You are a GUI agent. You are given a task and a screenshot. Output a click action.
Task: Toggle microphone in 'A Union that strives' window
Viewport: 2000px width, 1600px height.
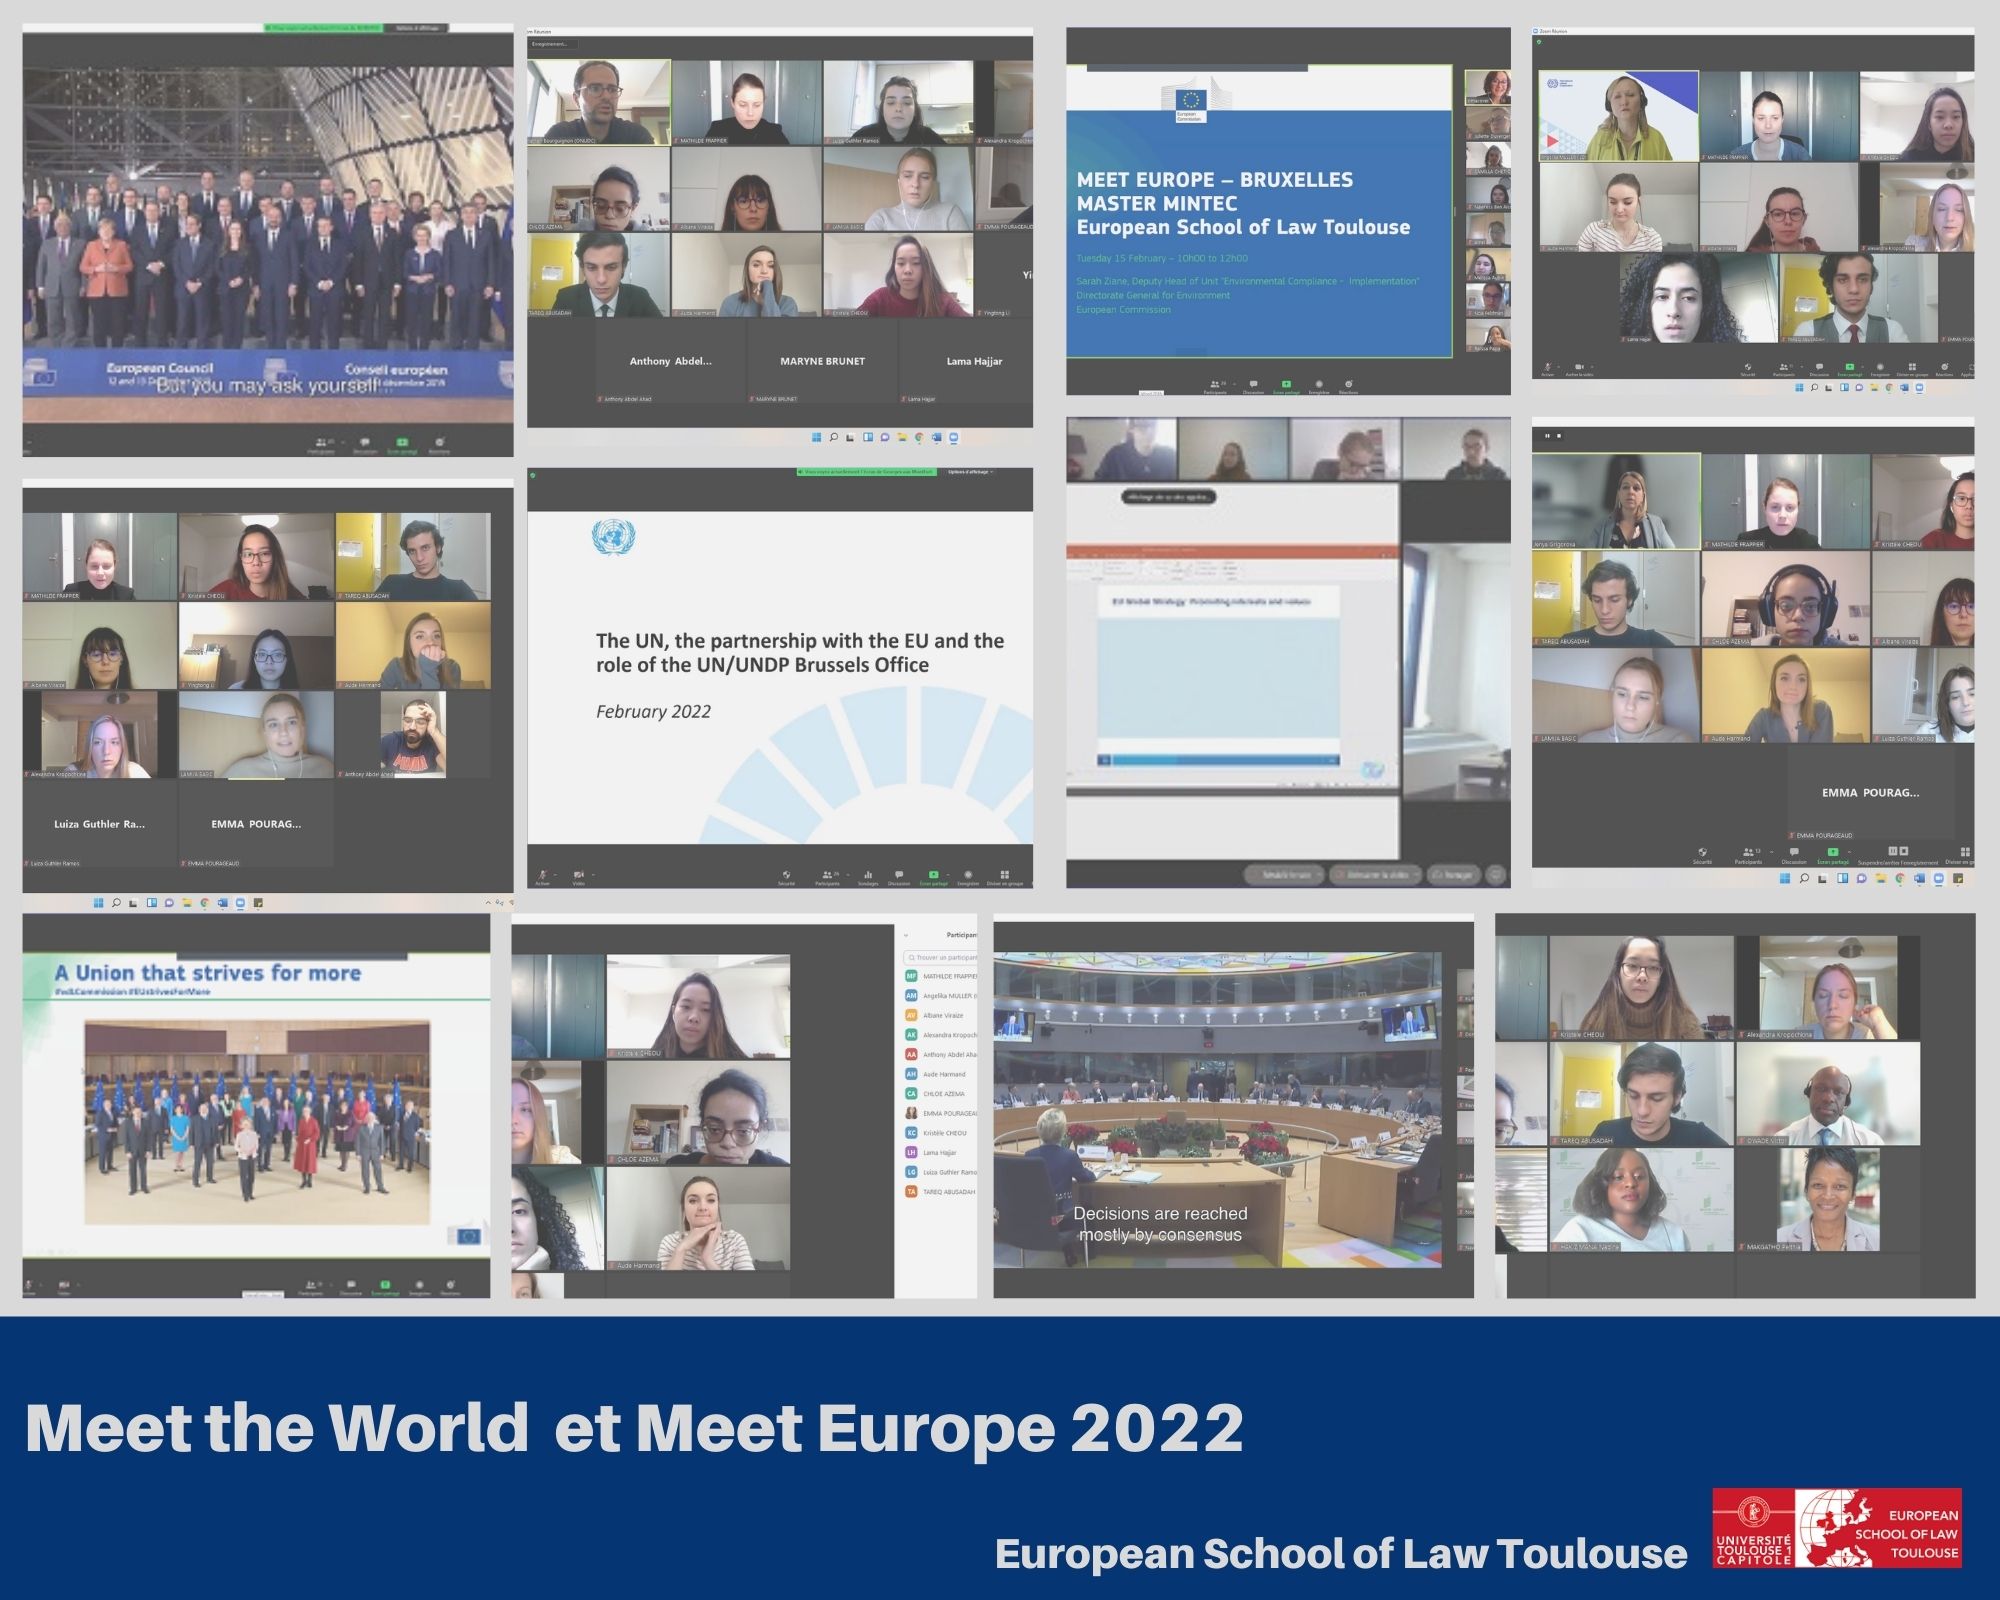point(29,1286)
